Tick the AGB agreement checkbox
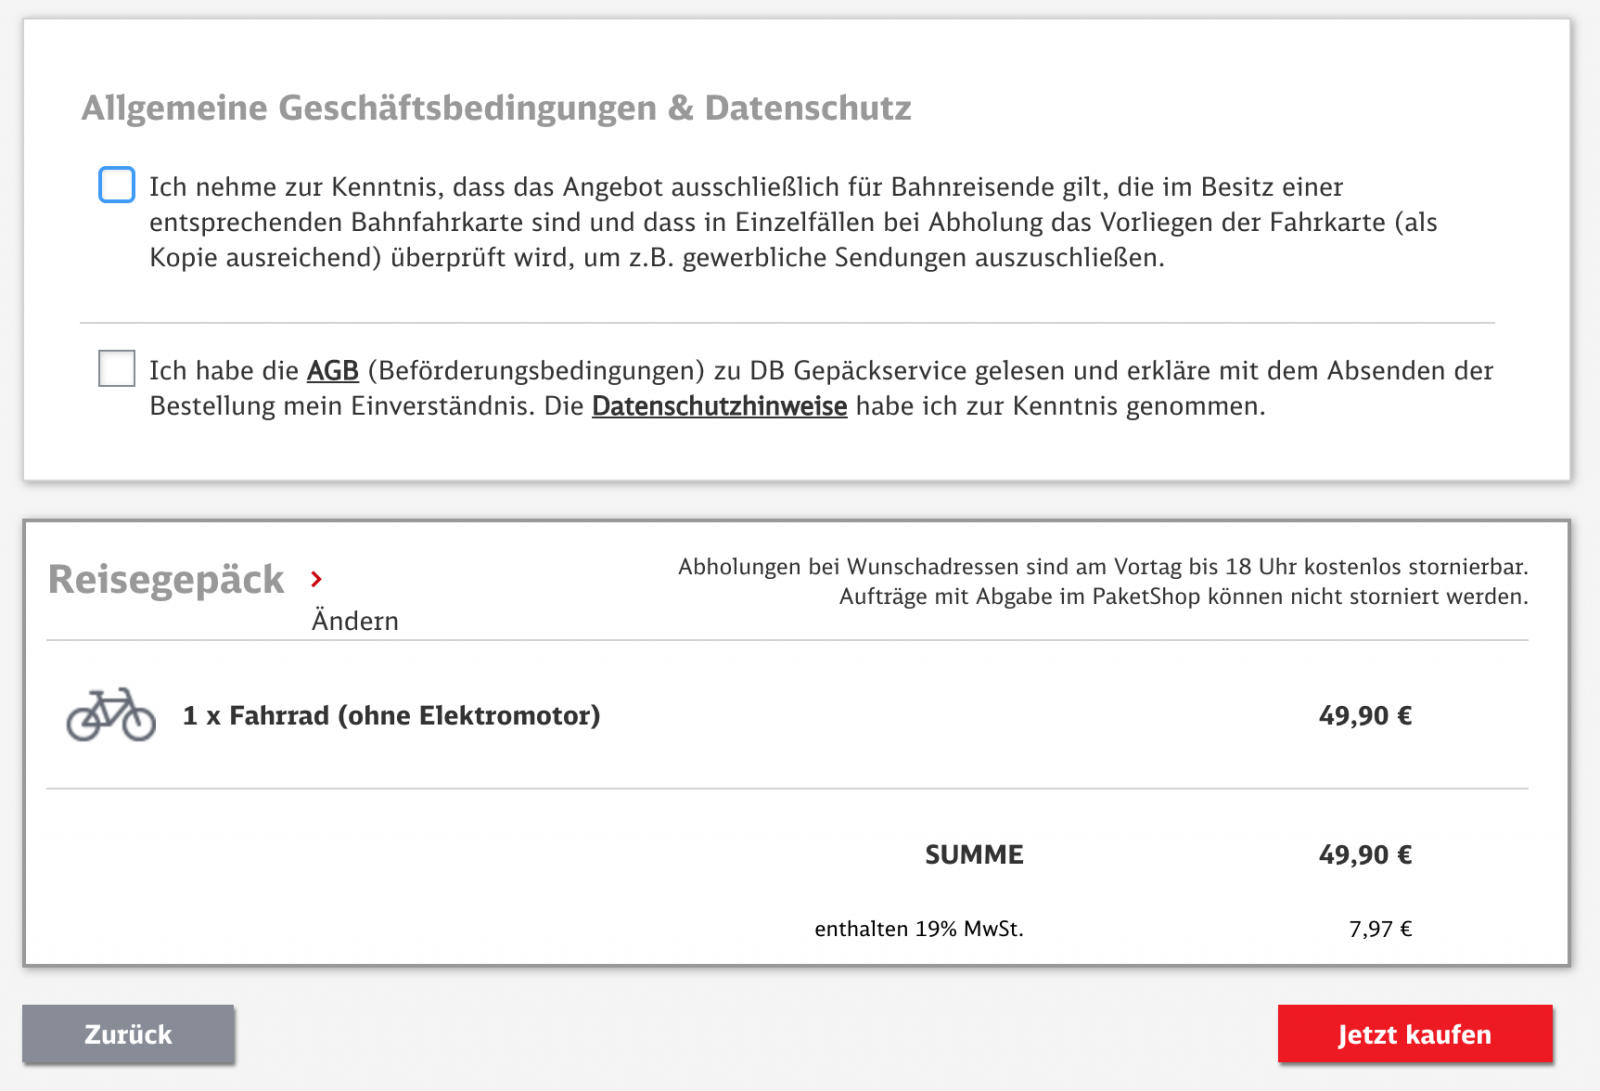 117,368
